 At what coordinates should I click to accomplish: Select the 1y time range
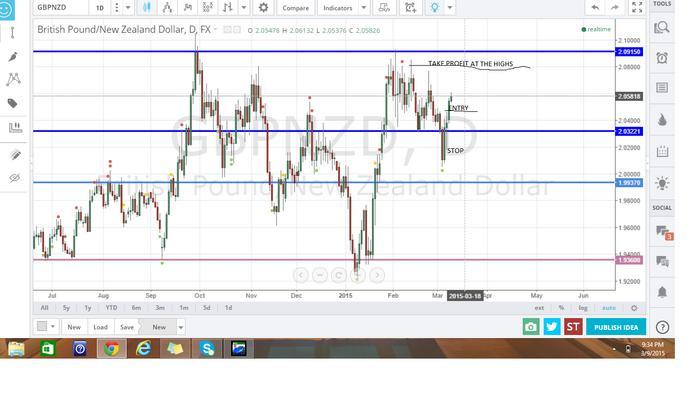[x=88, y=307]
